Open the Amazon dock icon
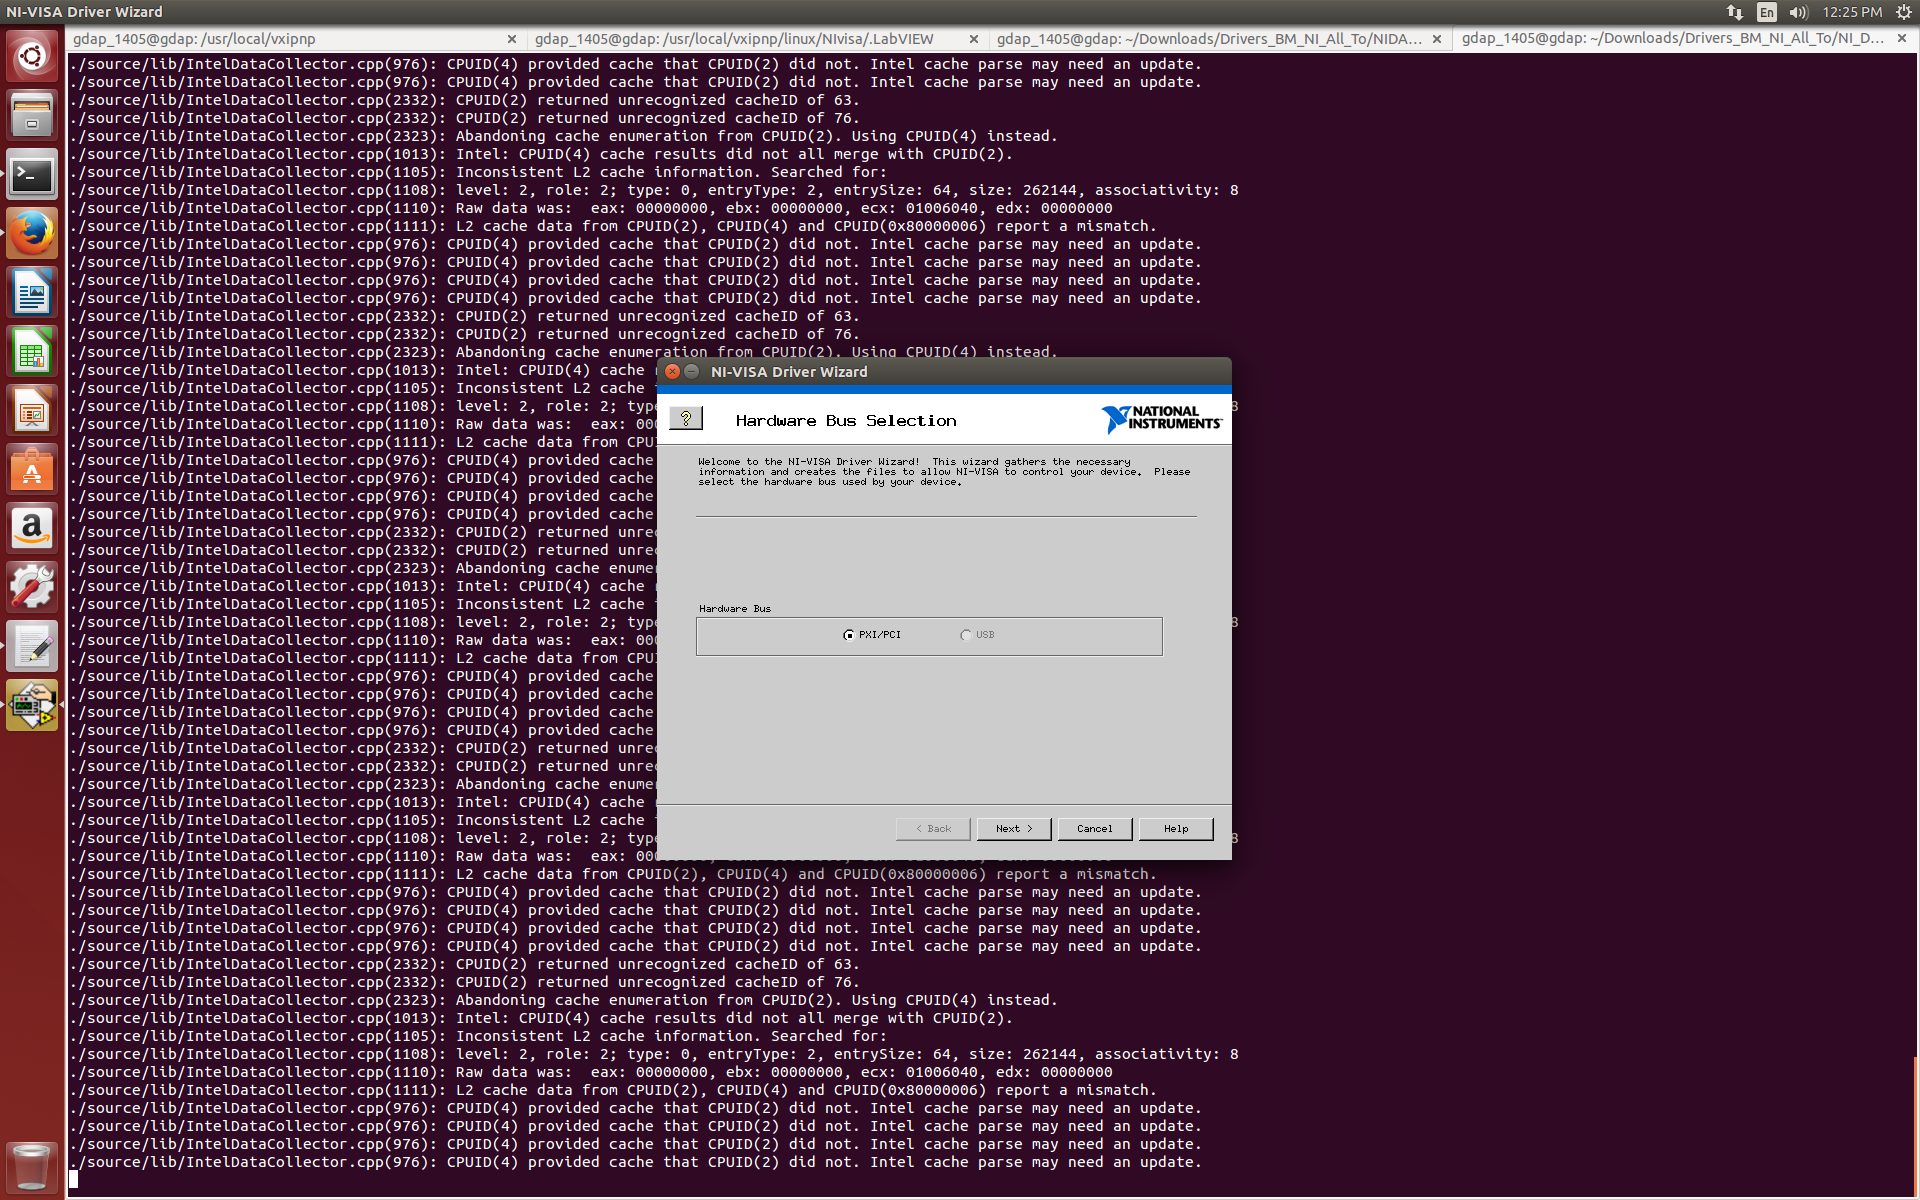Screen dimensions: 1920x1200 coord(32,529)
